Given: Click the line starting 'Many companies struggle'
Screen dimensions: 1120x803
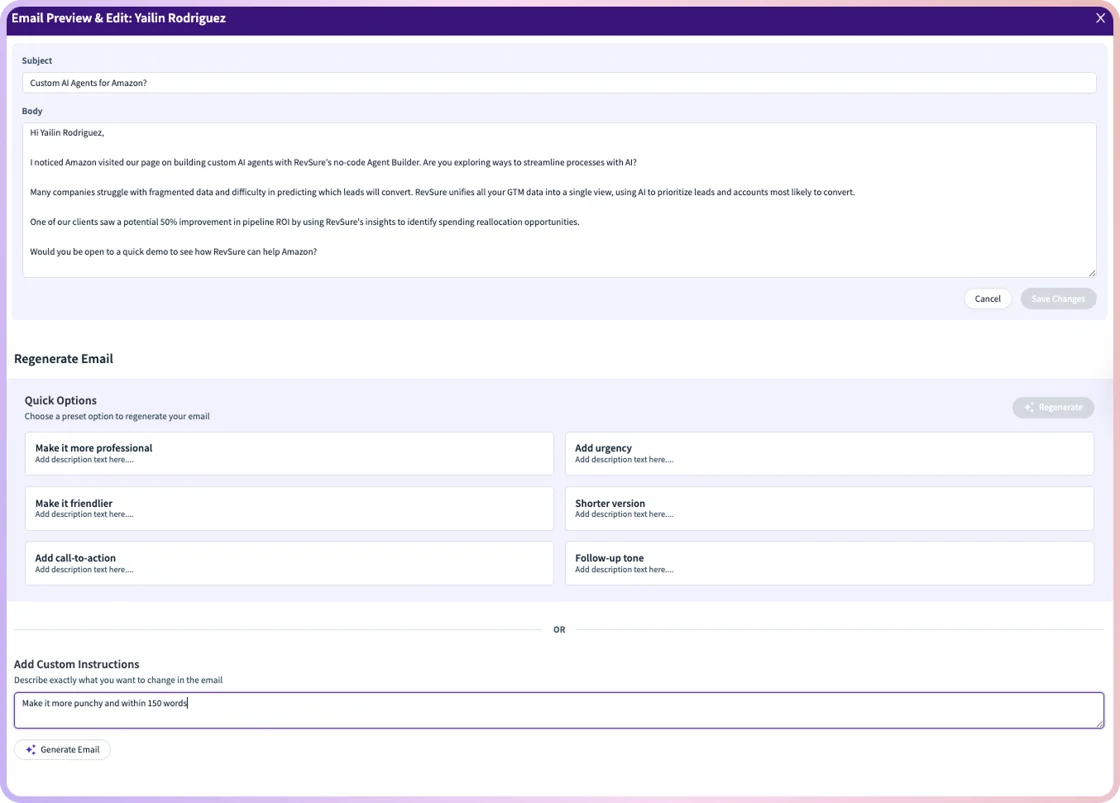Looking at the screenshot, I should 442,192.
